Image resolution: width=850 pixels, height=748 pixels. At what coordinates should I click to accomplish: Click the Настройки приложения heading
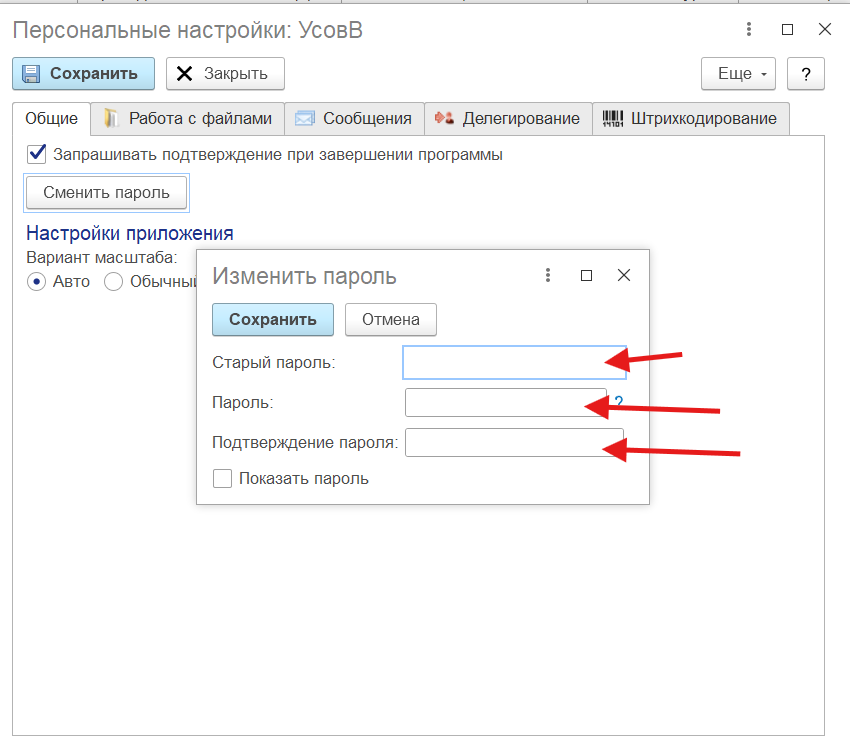click(130, 233)
